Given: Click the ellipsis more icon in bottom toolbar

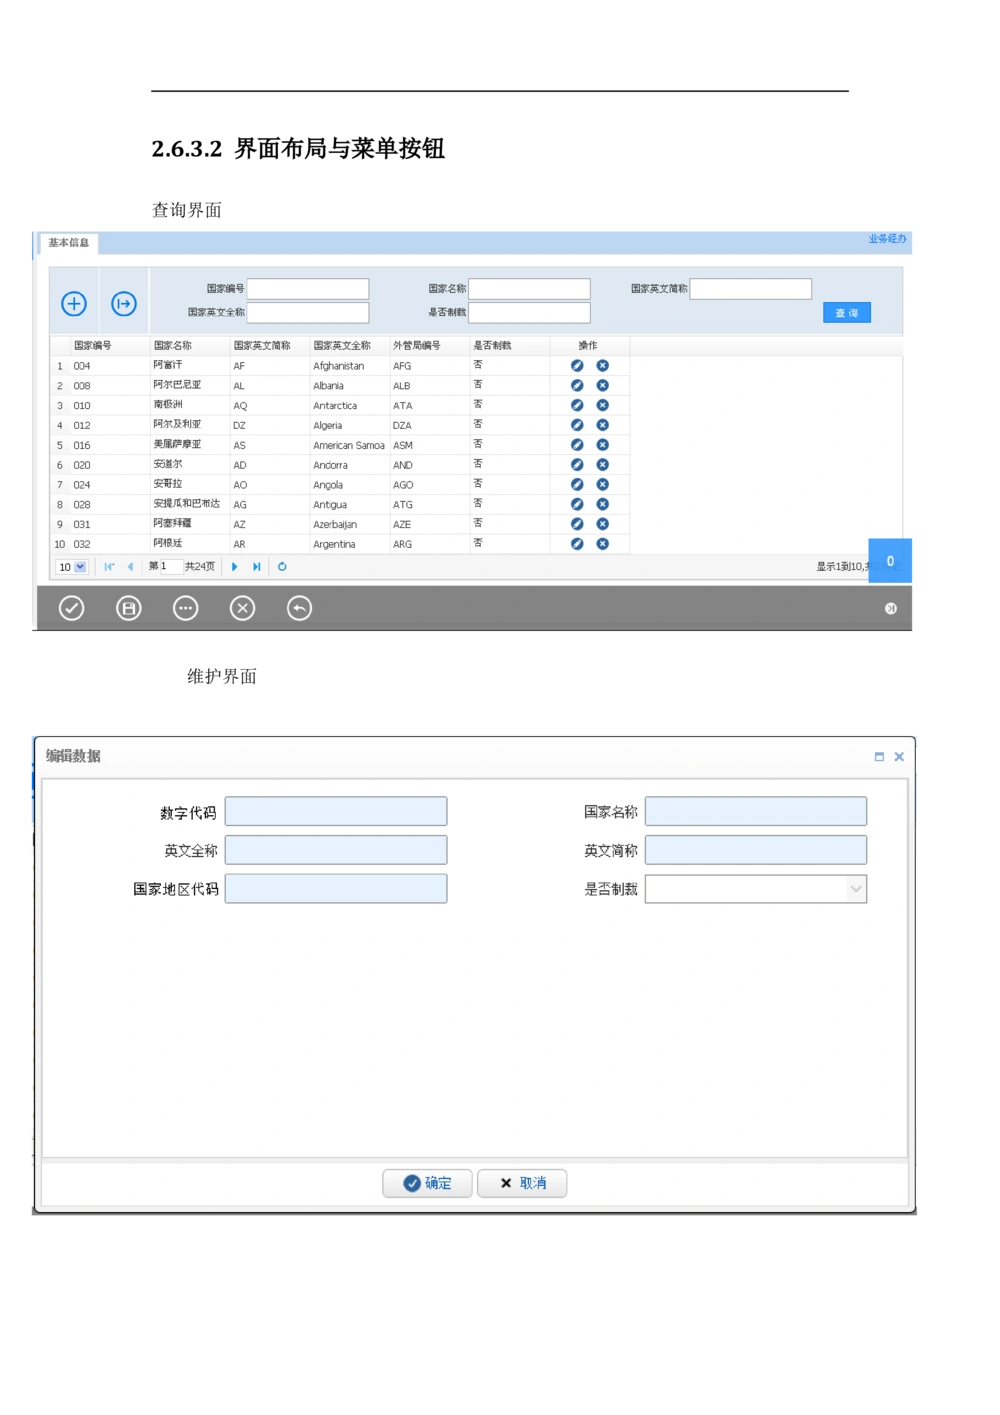Looking at the screenshot, I should pyautogui.click(x=186, y=608).
